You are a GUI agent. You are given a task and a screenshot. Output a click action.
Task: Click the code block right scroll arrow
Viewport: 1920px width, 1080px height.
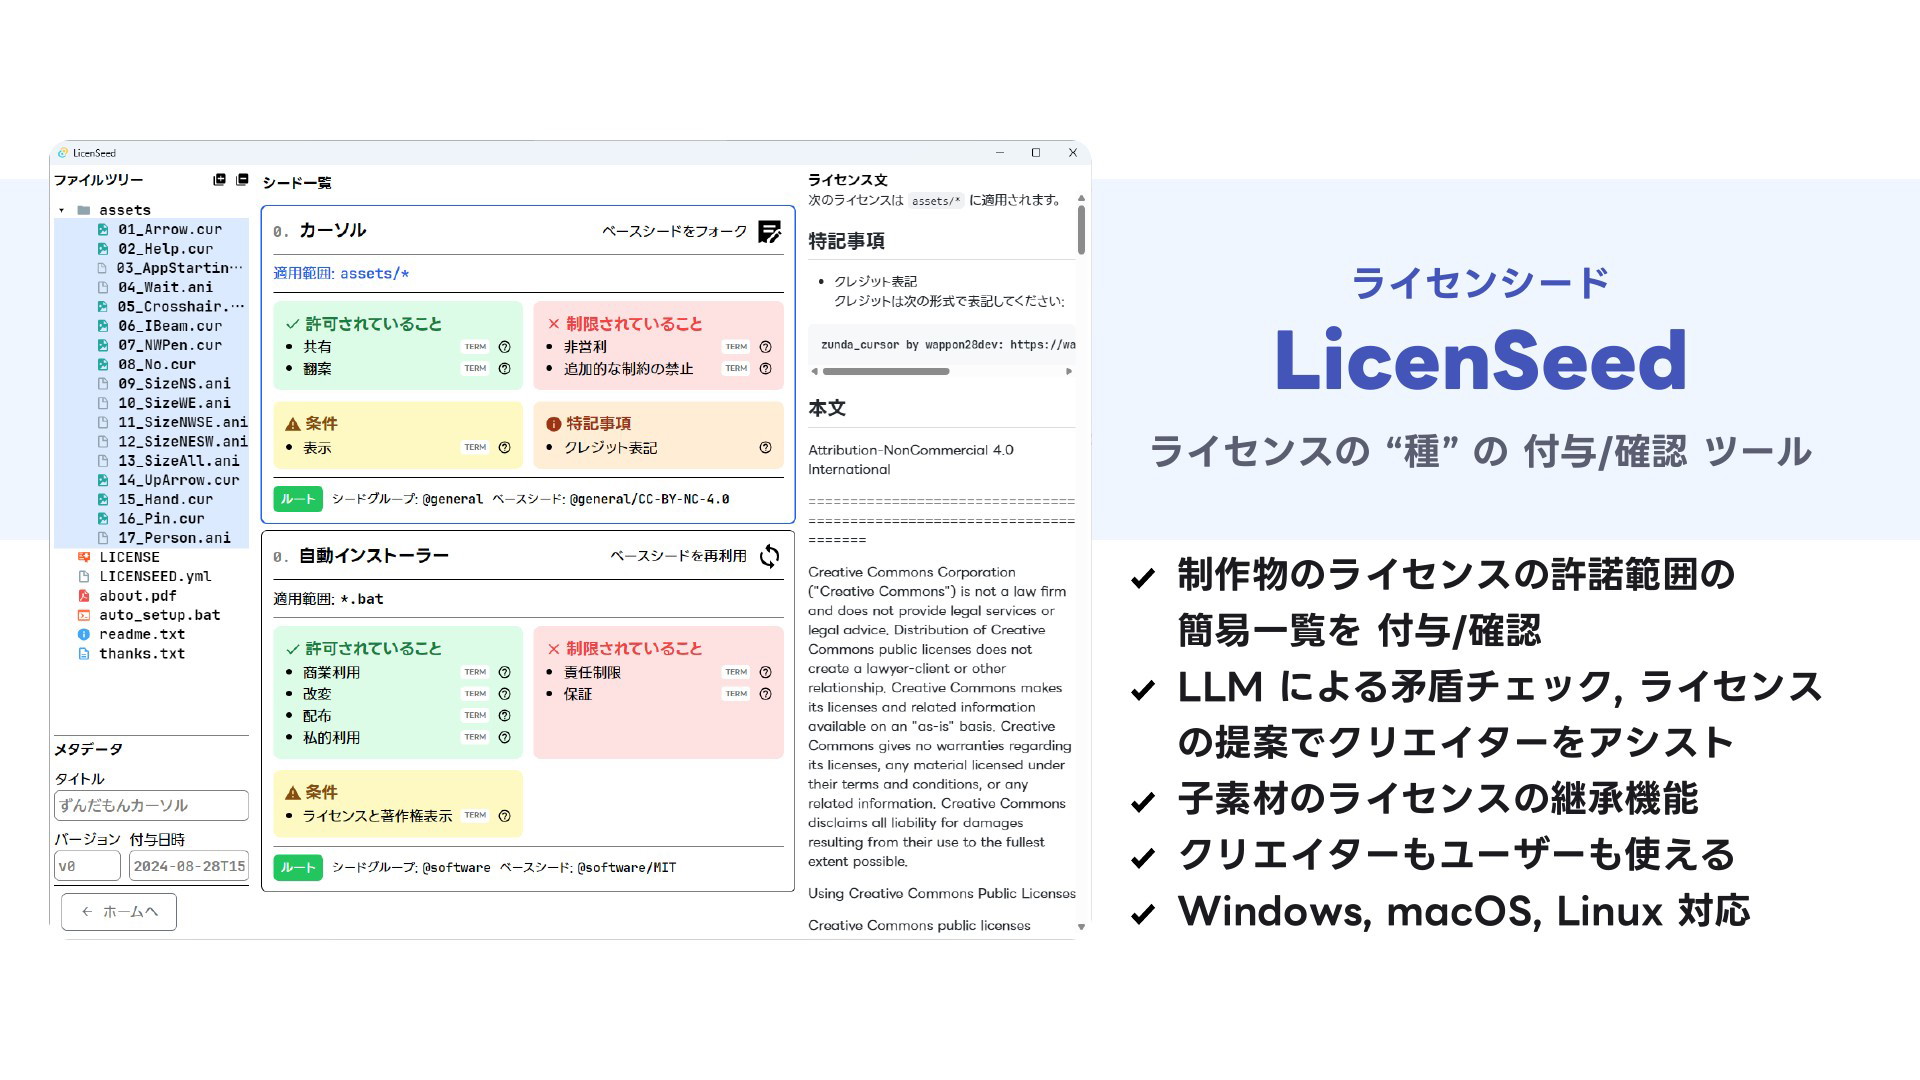[x=1069, y=372]
